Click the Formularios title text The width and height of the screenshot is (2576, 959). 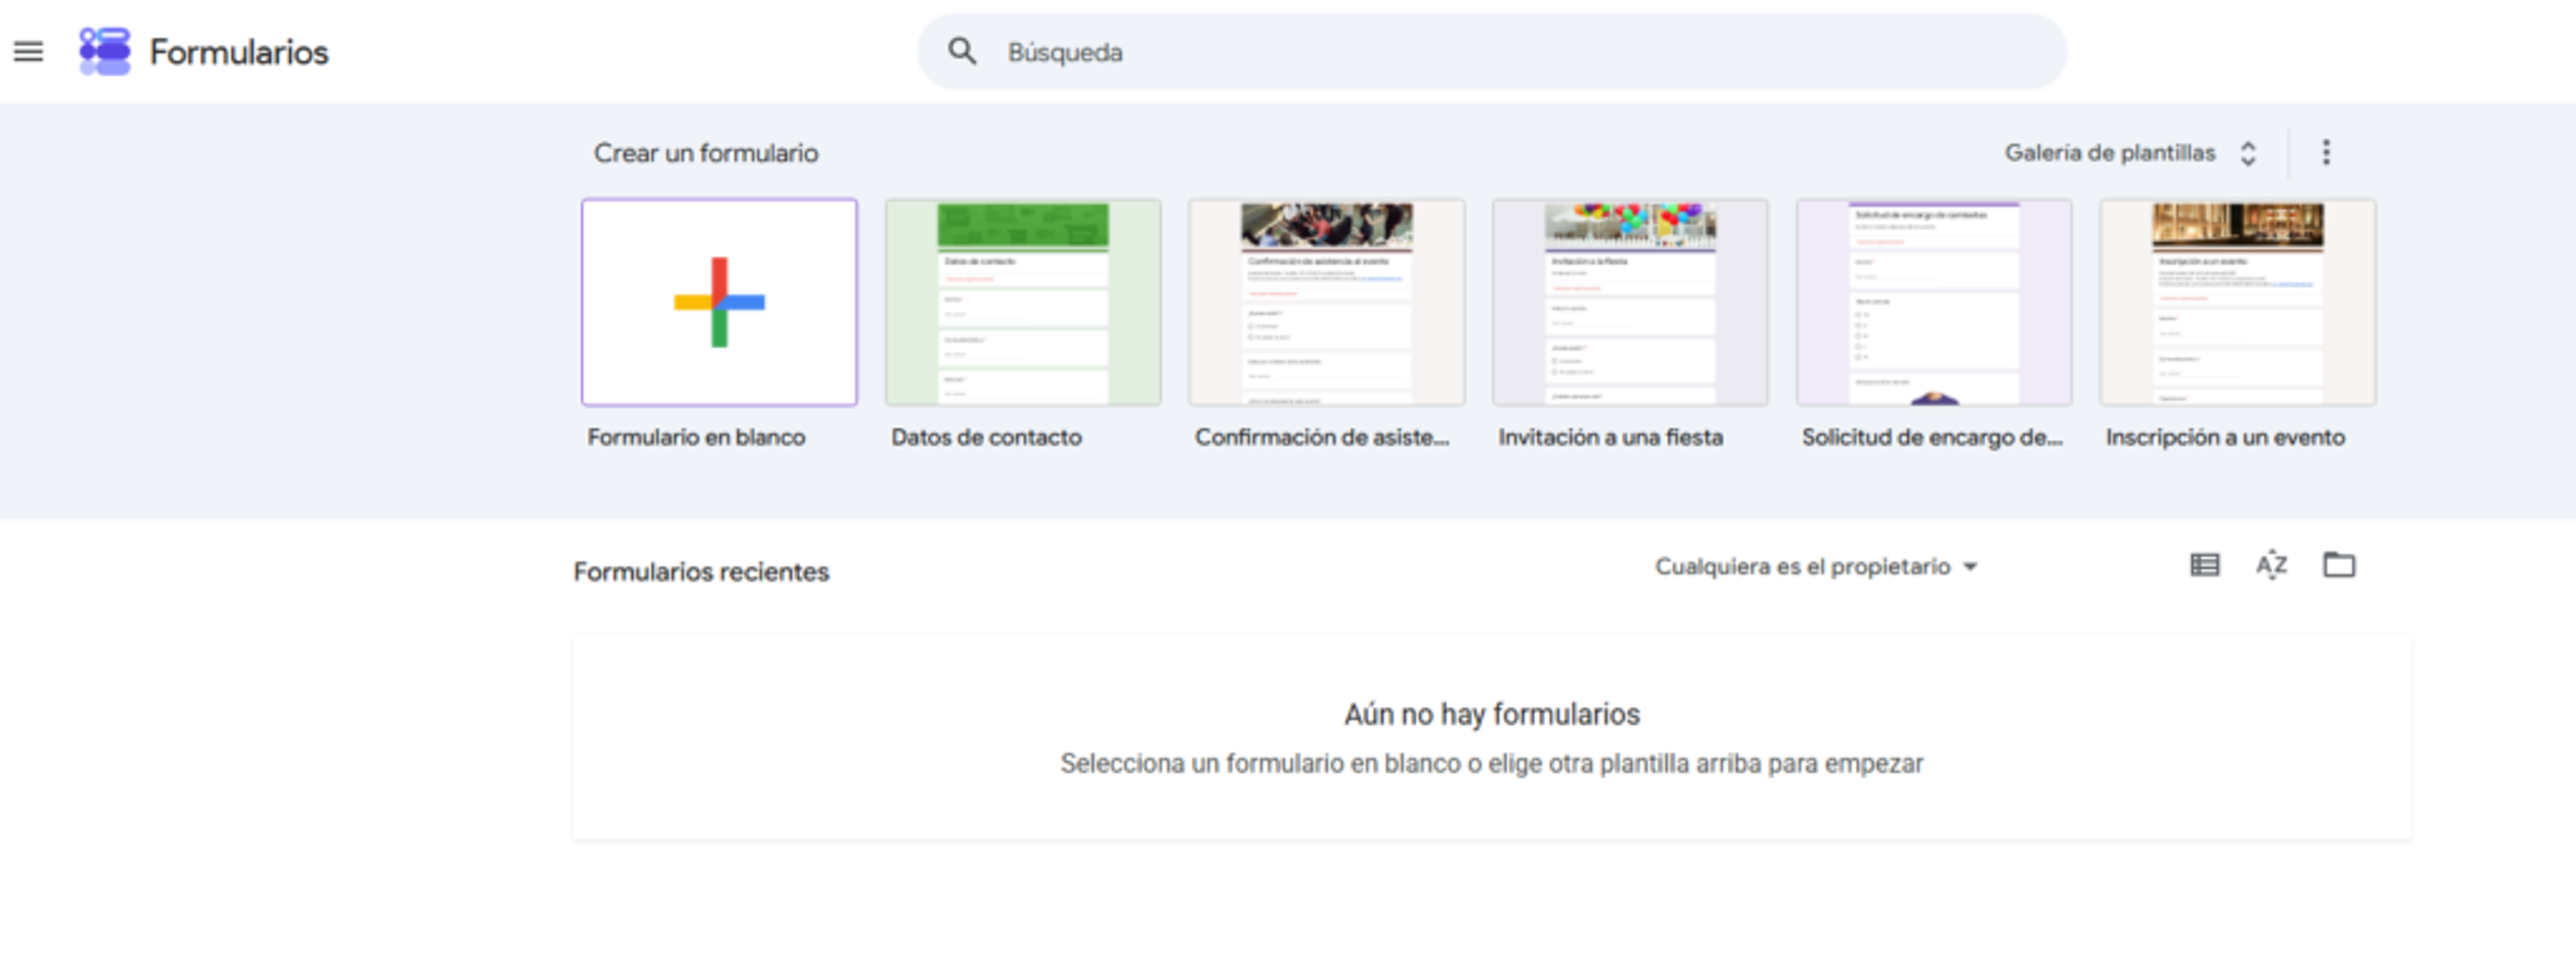coord(239,52)
